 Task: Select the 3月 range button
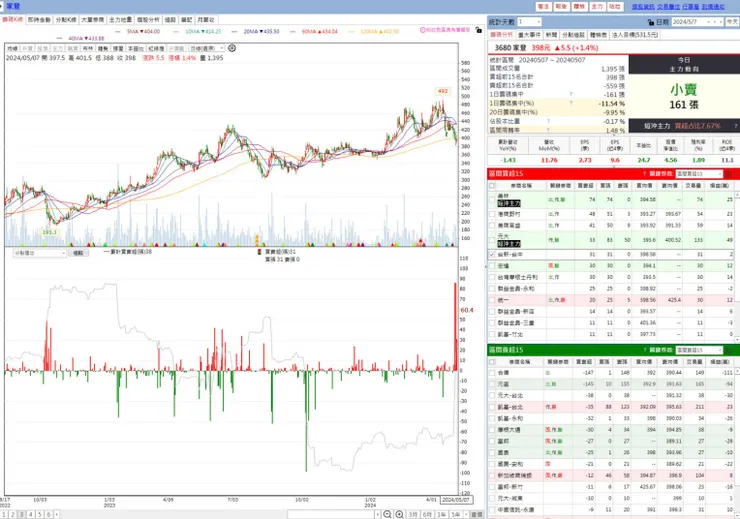click(x=413, y=514)
